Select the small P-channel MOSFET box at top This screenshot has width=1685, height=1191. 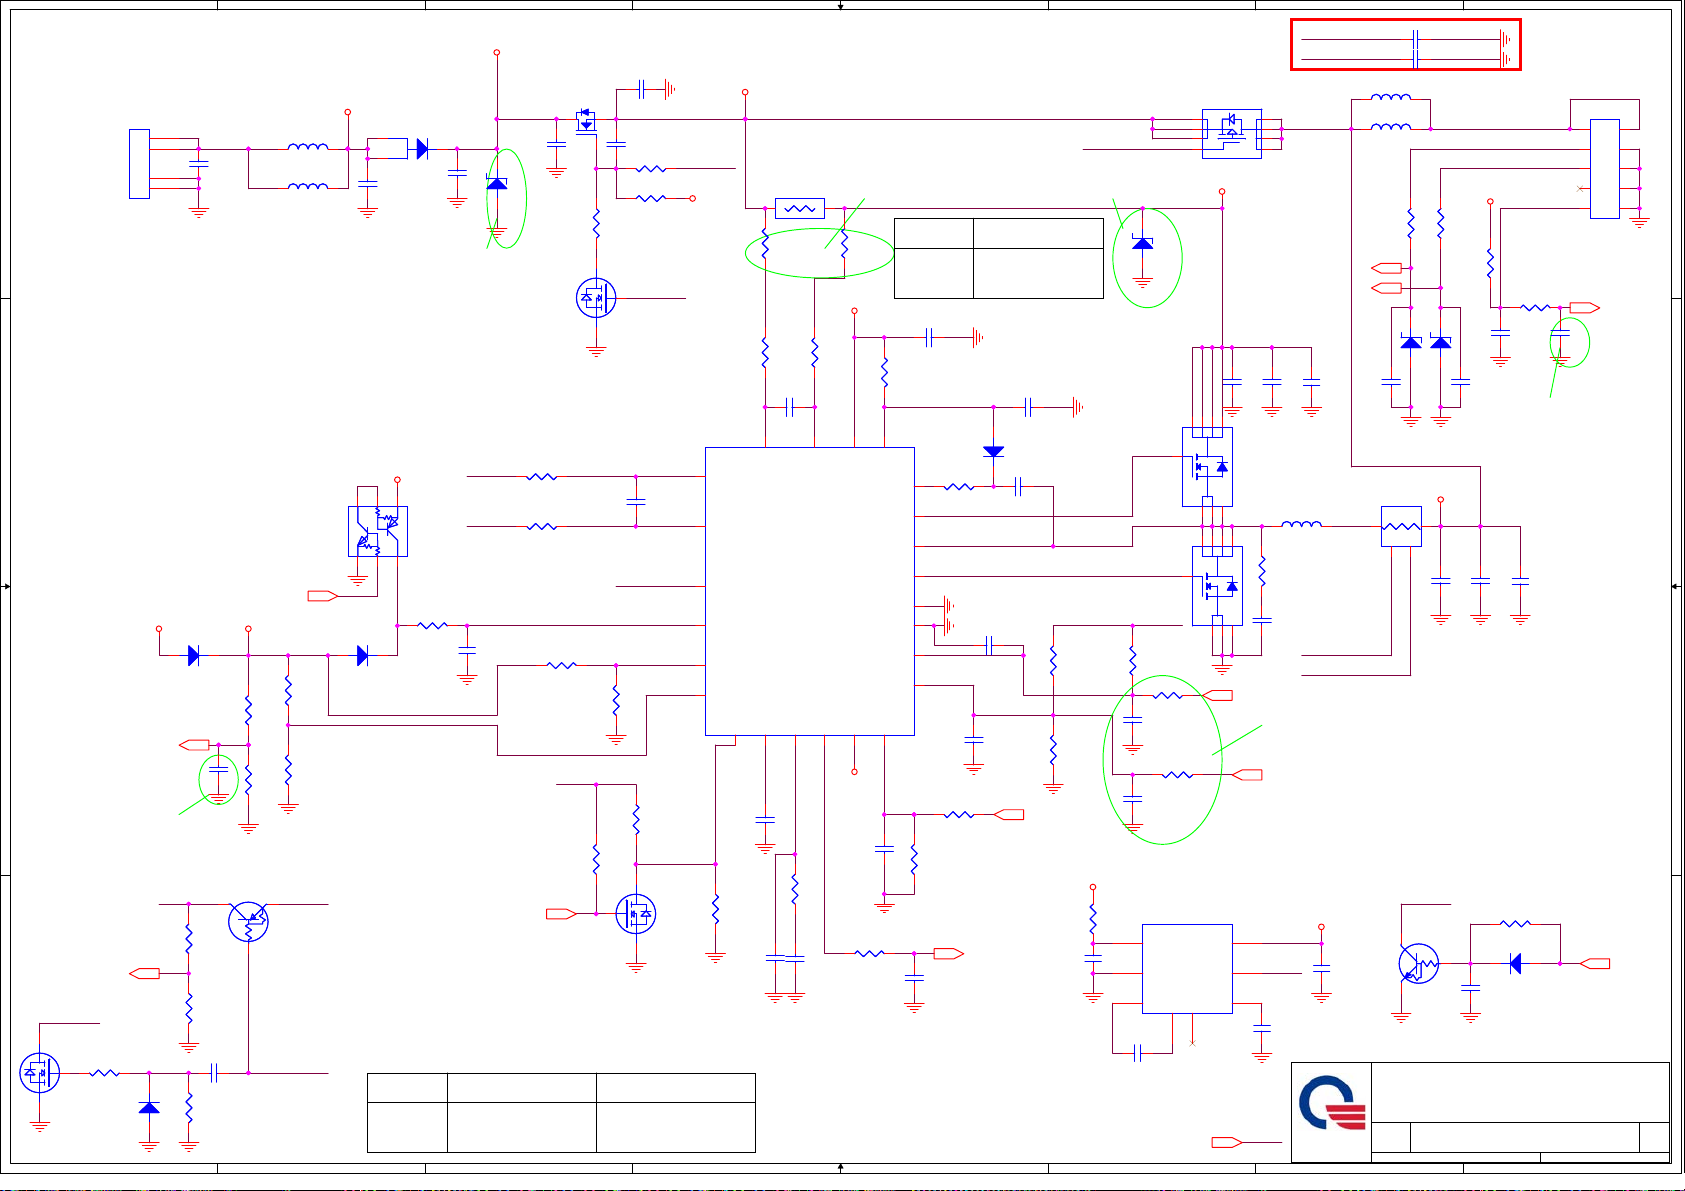point(586,121)
